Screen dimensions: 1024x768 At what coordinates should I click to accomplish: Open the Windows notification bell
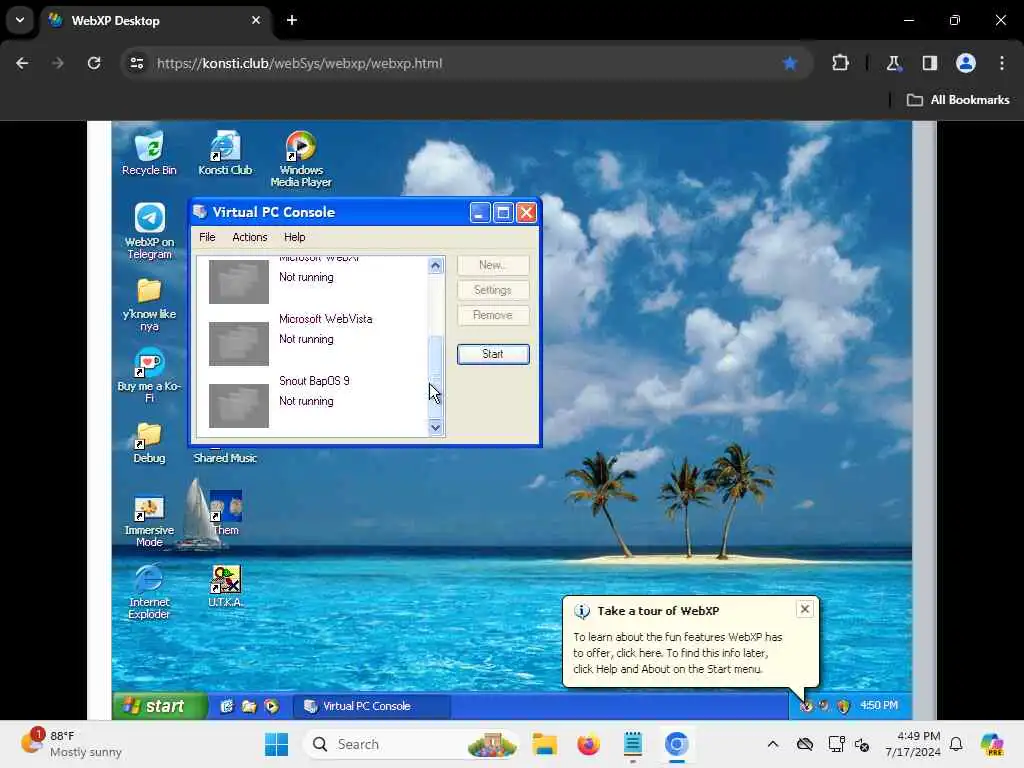click(x=956, y=744)
